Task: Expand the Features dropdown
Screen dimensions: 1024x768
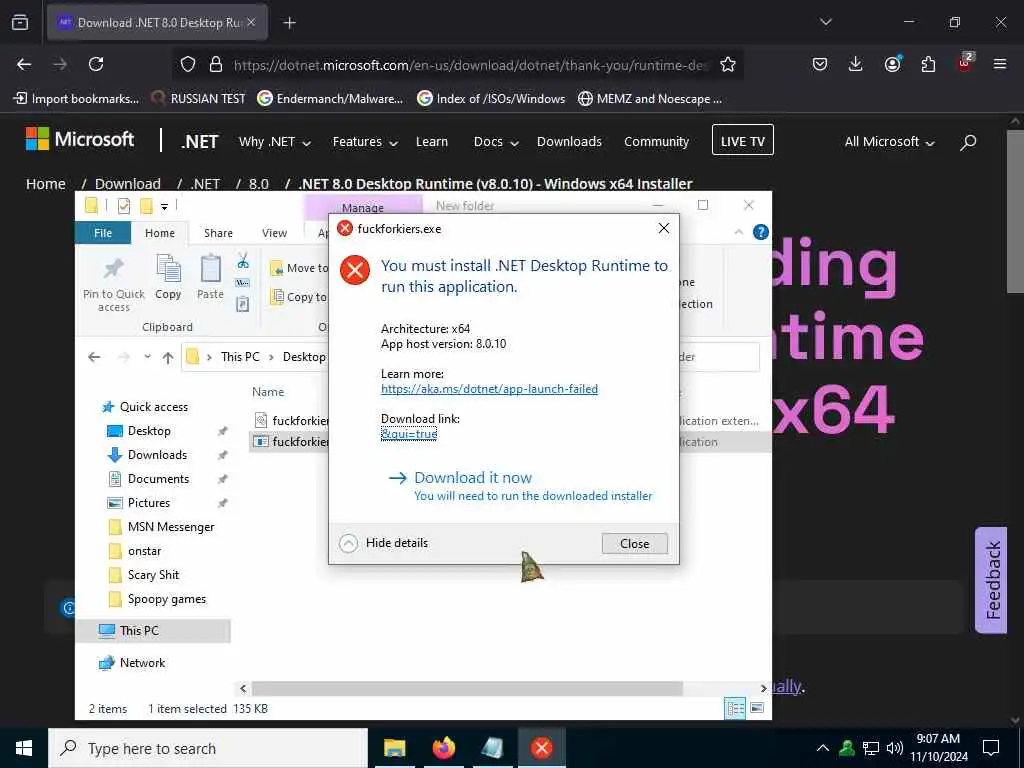Action: tap(365, 142)
